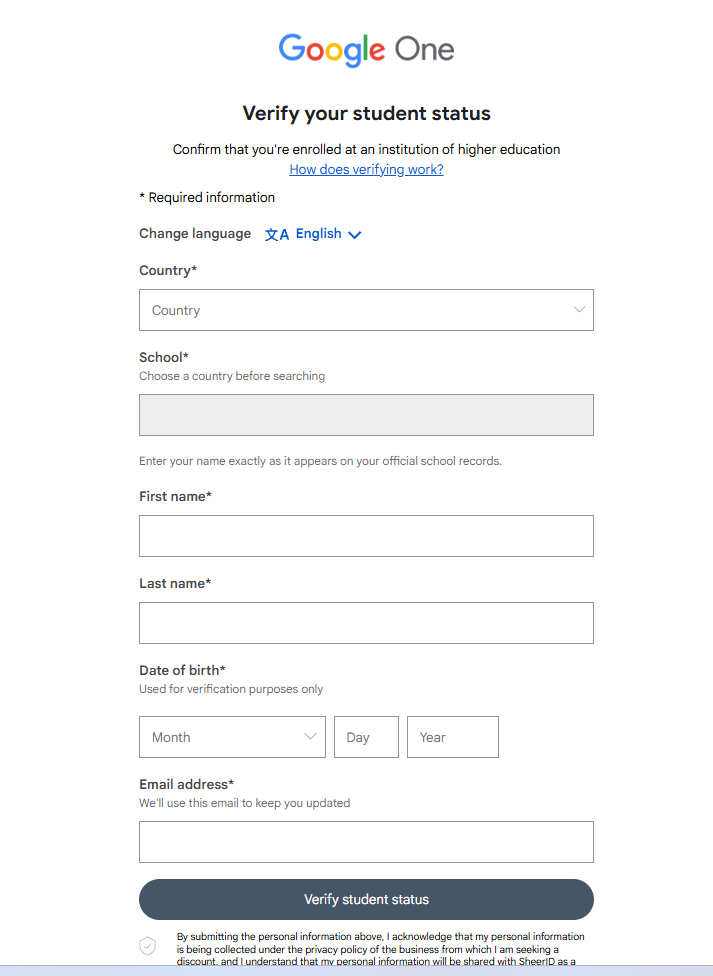Click the shield checkmark privacy icon
This screenshot has width=713, height=976.
[x=148, y=946]
